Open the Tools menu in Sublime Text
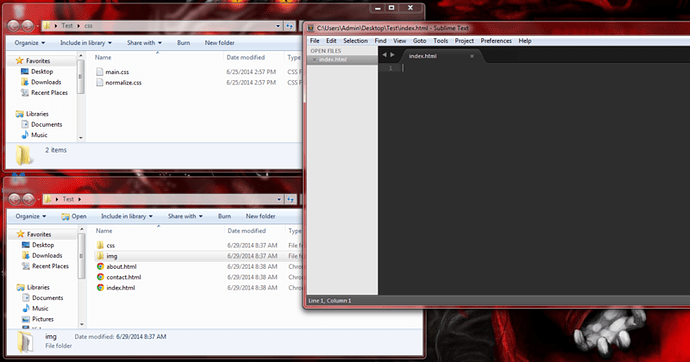Image resolution: width=690 pixels, height=362 pixels. [440, 41]
